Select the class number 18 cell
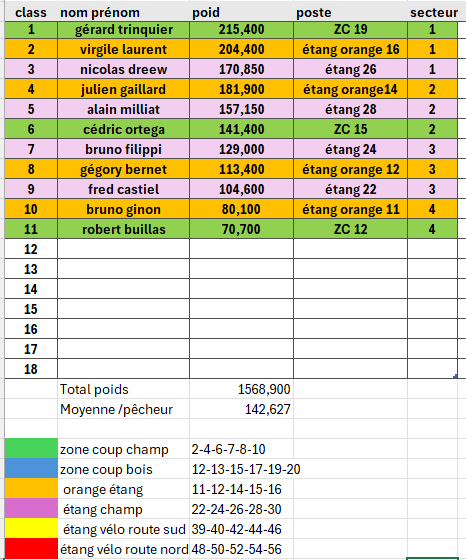The width and height of the screenshot is (466, 560). tap(31, 369)
